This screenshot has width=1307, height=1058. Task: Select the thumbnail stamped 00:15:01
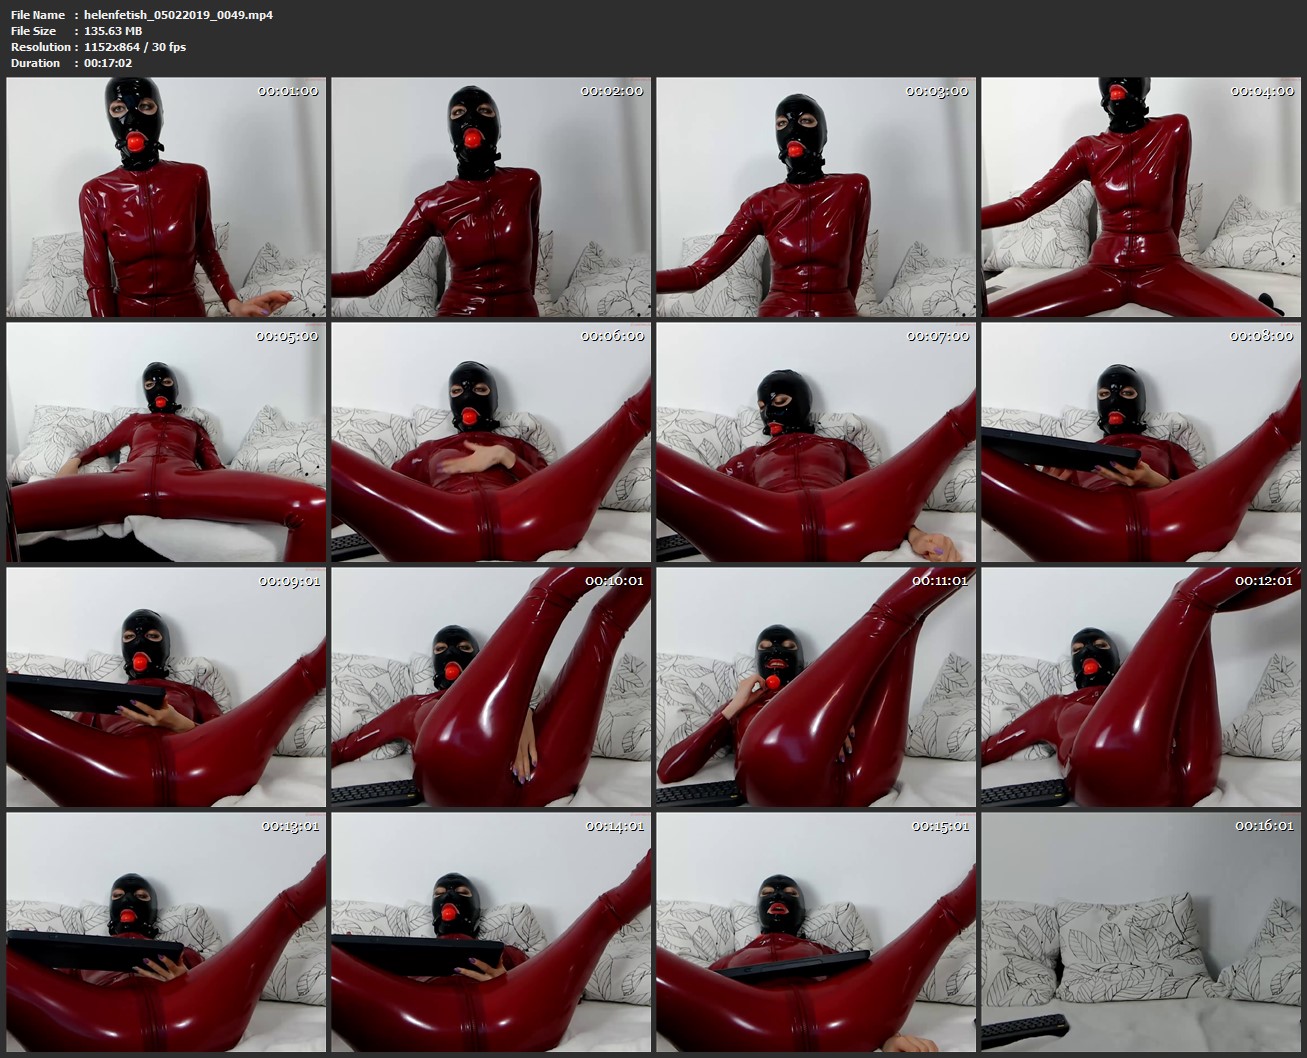[816, 932]
